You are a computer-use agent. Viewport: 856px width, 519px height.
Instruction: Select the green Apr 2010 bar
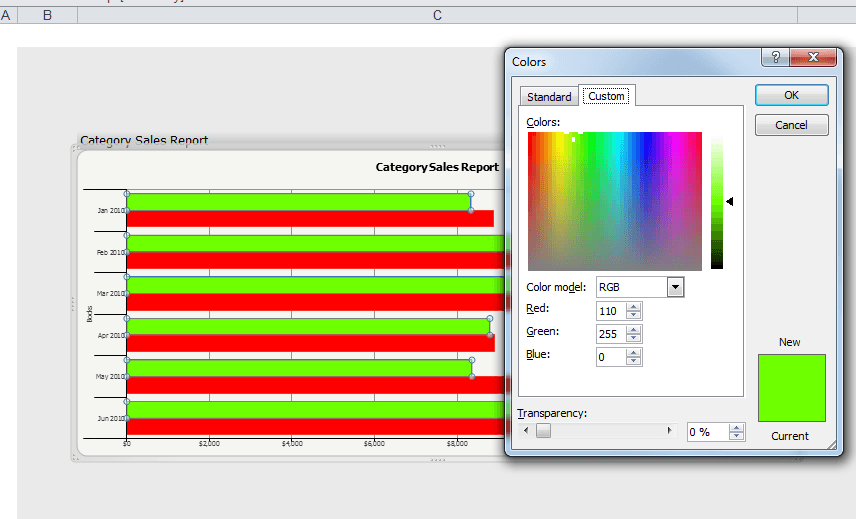point(308,326)
